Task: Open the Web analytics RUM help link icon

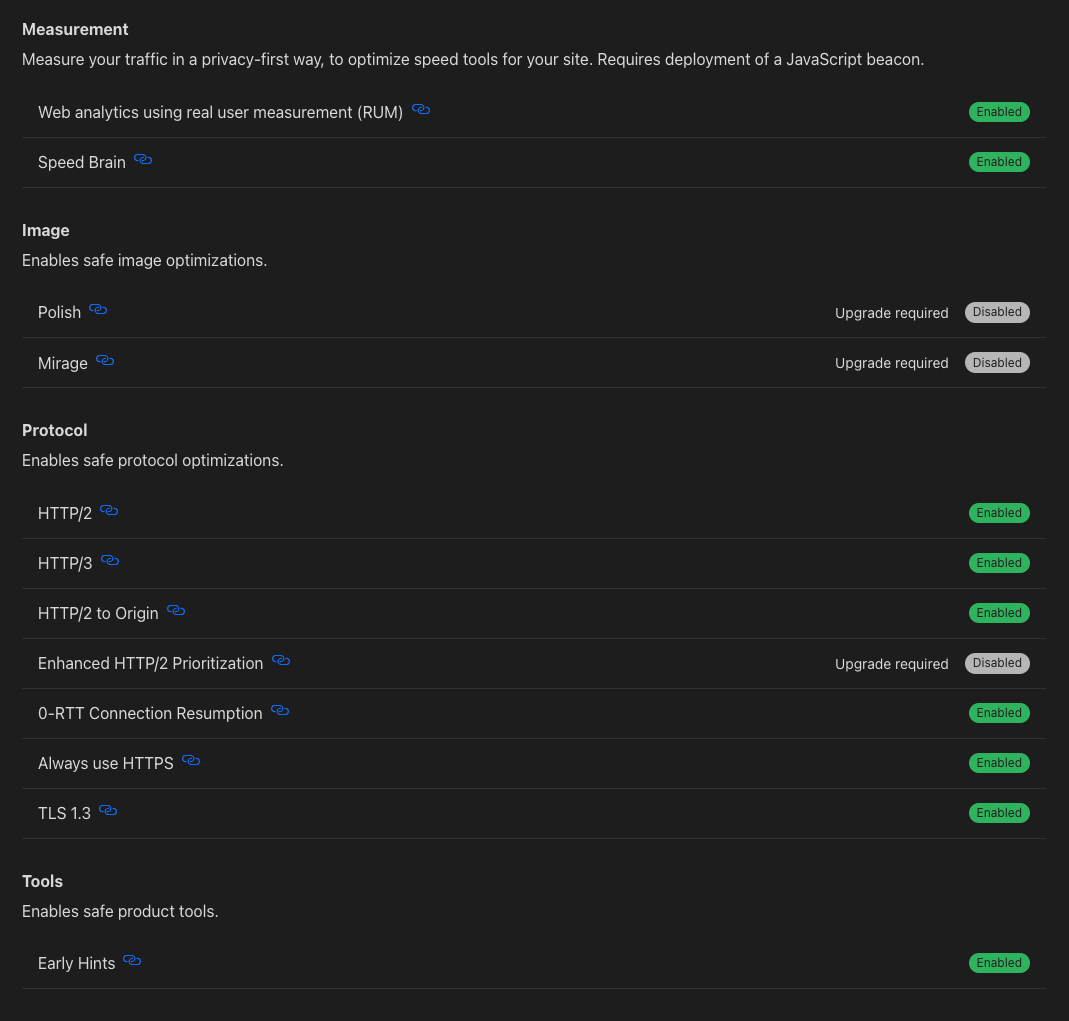Action: (420, 109)
